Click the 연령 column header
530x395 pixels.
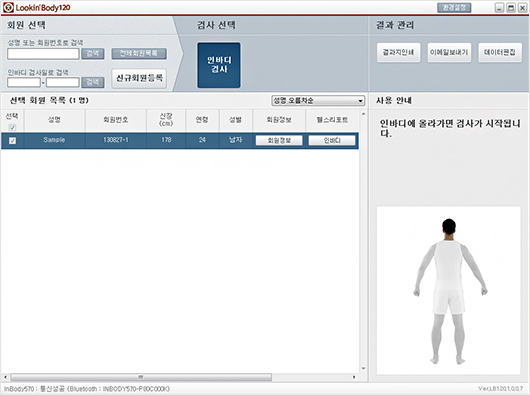[x=202, y=120]
